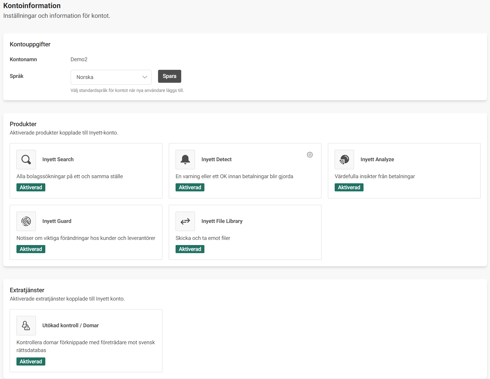
Task: Click the Kontrollera domar description text
Action: (86, 346)
